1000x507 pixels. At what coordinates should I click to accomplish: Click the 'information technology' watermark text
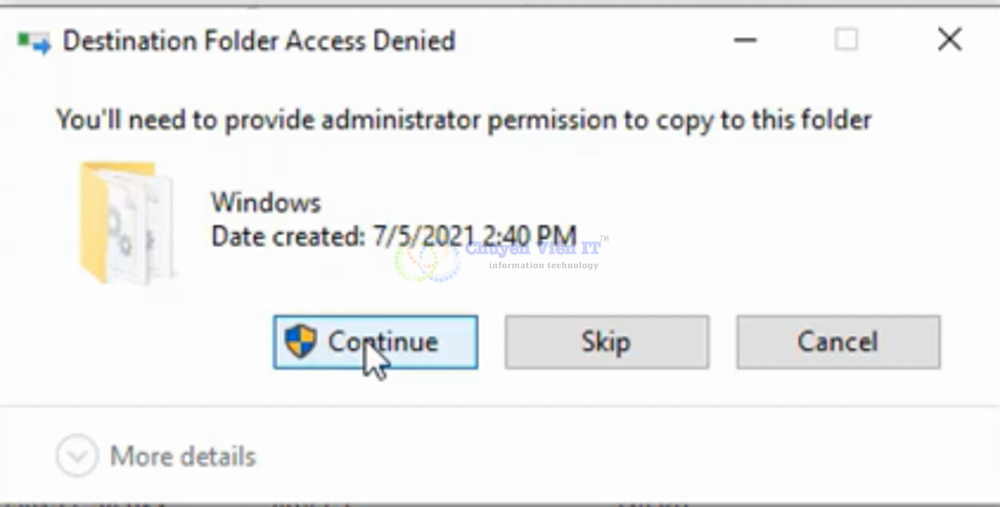click(x=544, y=266)
